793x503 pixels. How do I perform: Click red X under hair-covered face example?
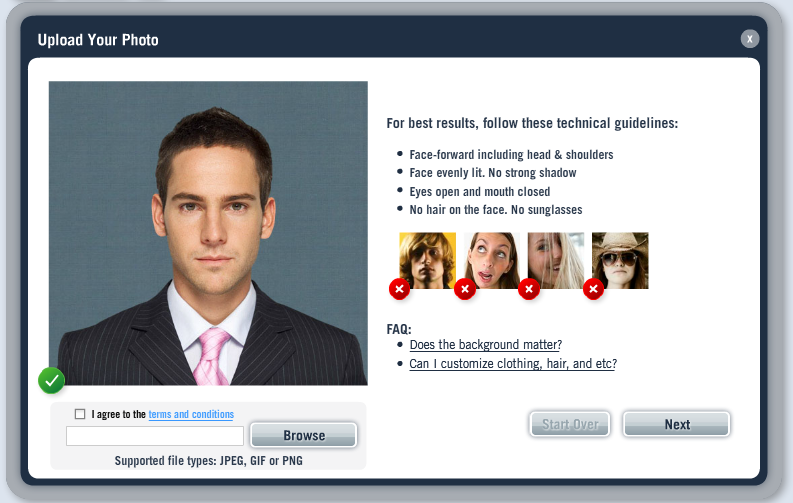529,289
